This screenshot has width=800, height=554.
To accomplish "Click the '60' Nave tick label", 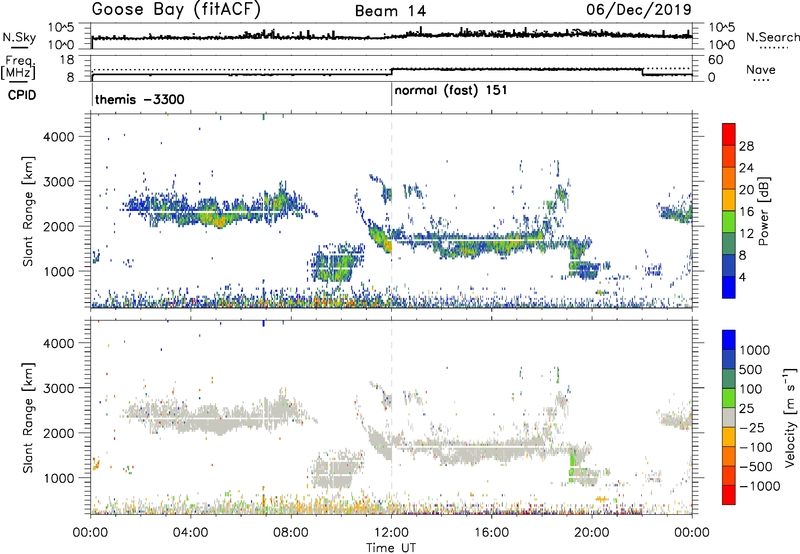I will 716,60.
